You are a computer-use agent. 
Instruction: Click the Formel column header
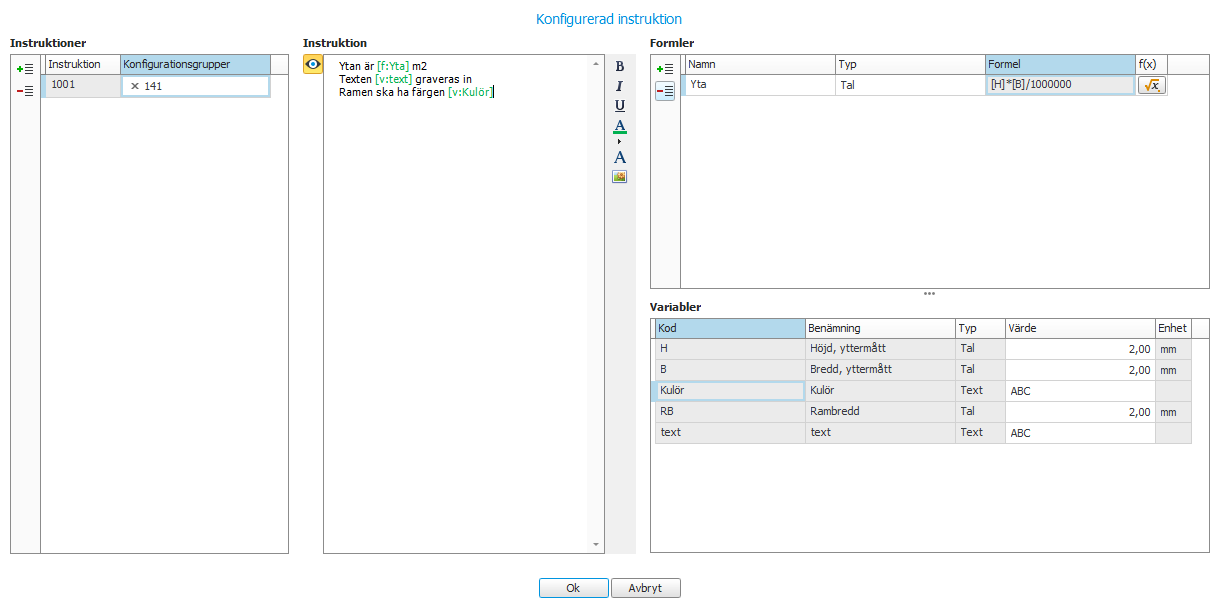click(1059, 64)
